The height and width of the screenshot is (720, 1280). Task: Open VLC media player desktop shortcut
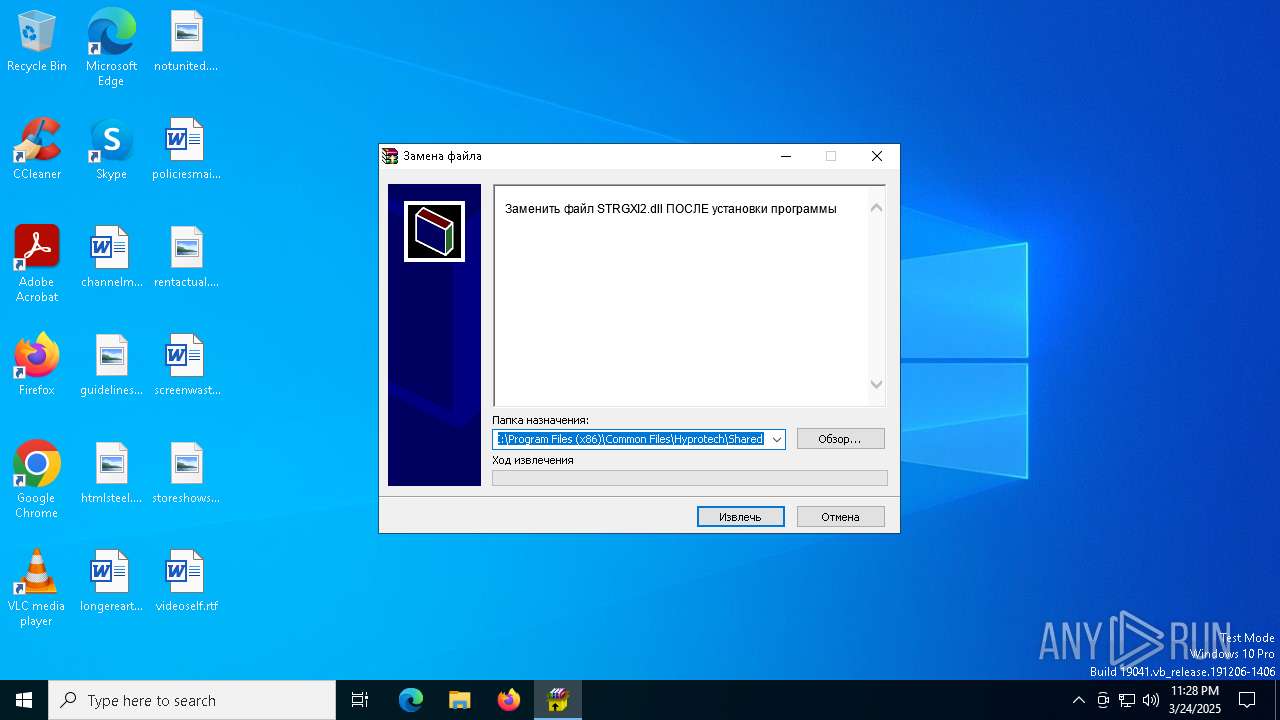(37, 588)
